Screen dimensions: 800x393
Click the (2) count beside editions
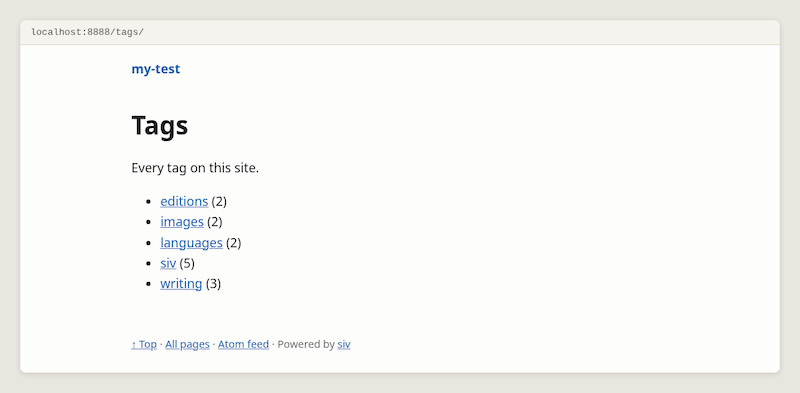click(x=219, y=202)
